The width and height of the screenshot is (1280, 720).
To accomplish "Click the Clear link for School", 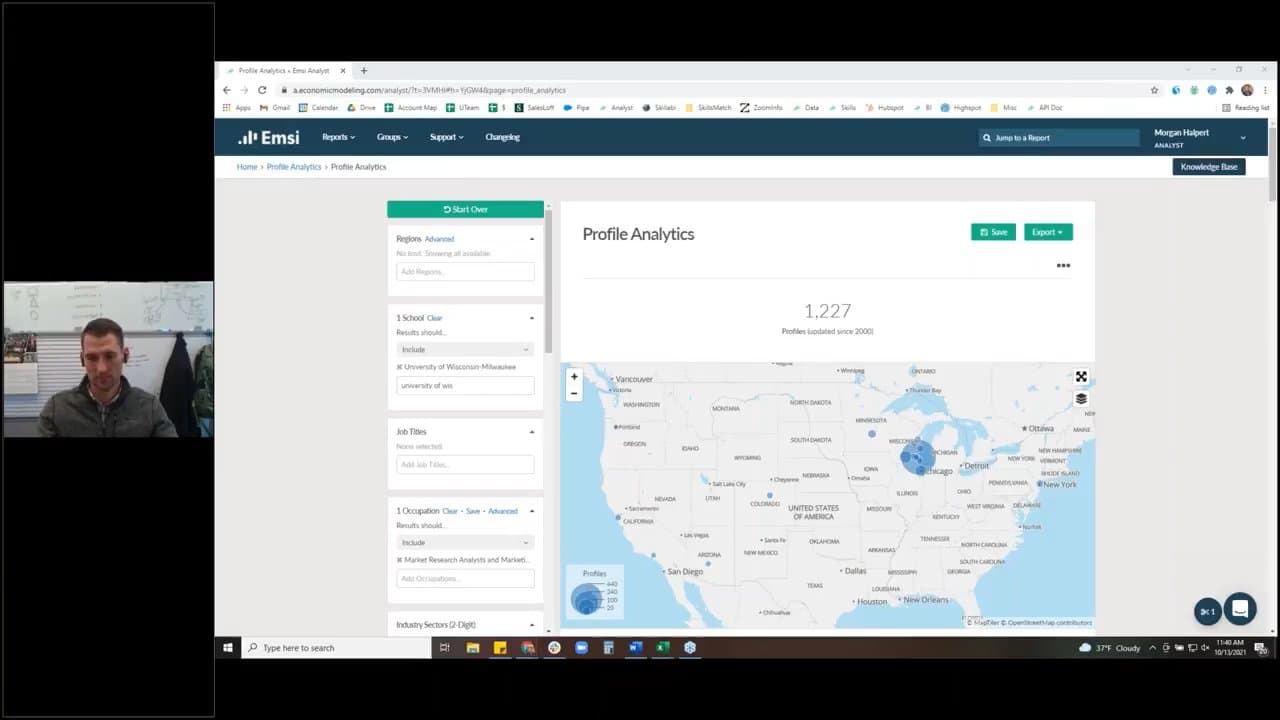I will pos(434,318).
